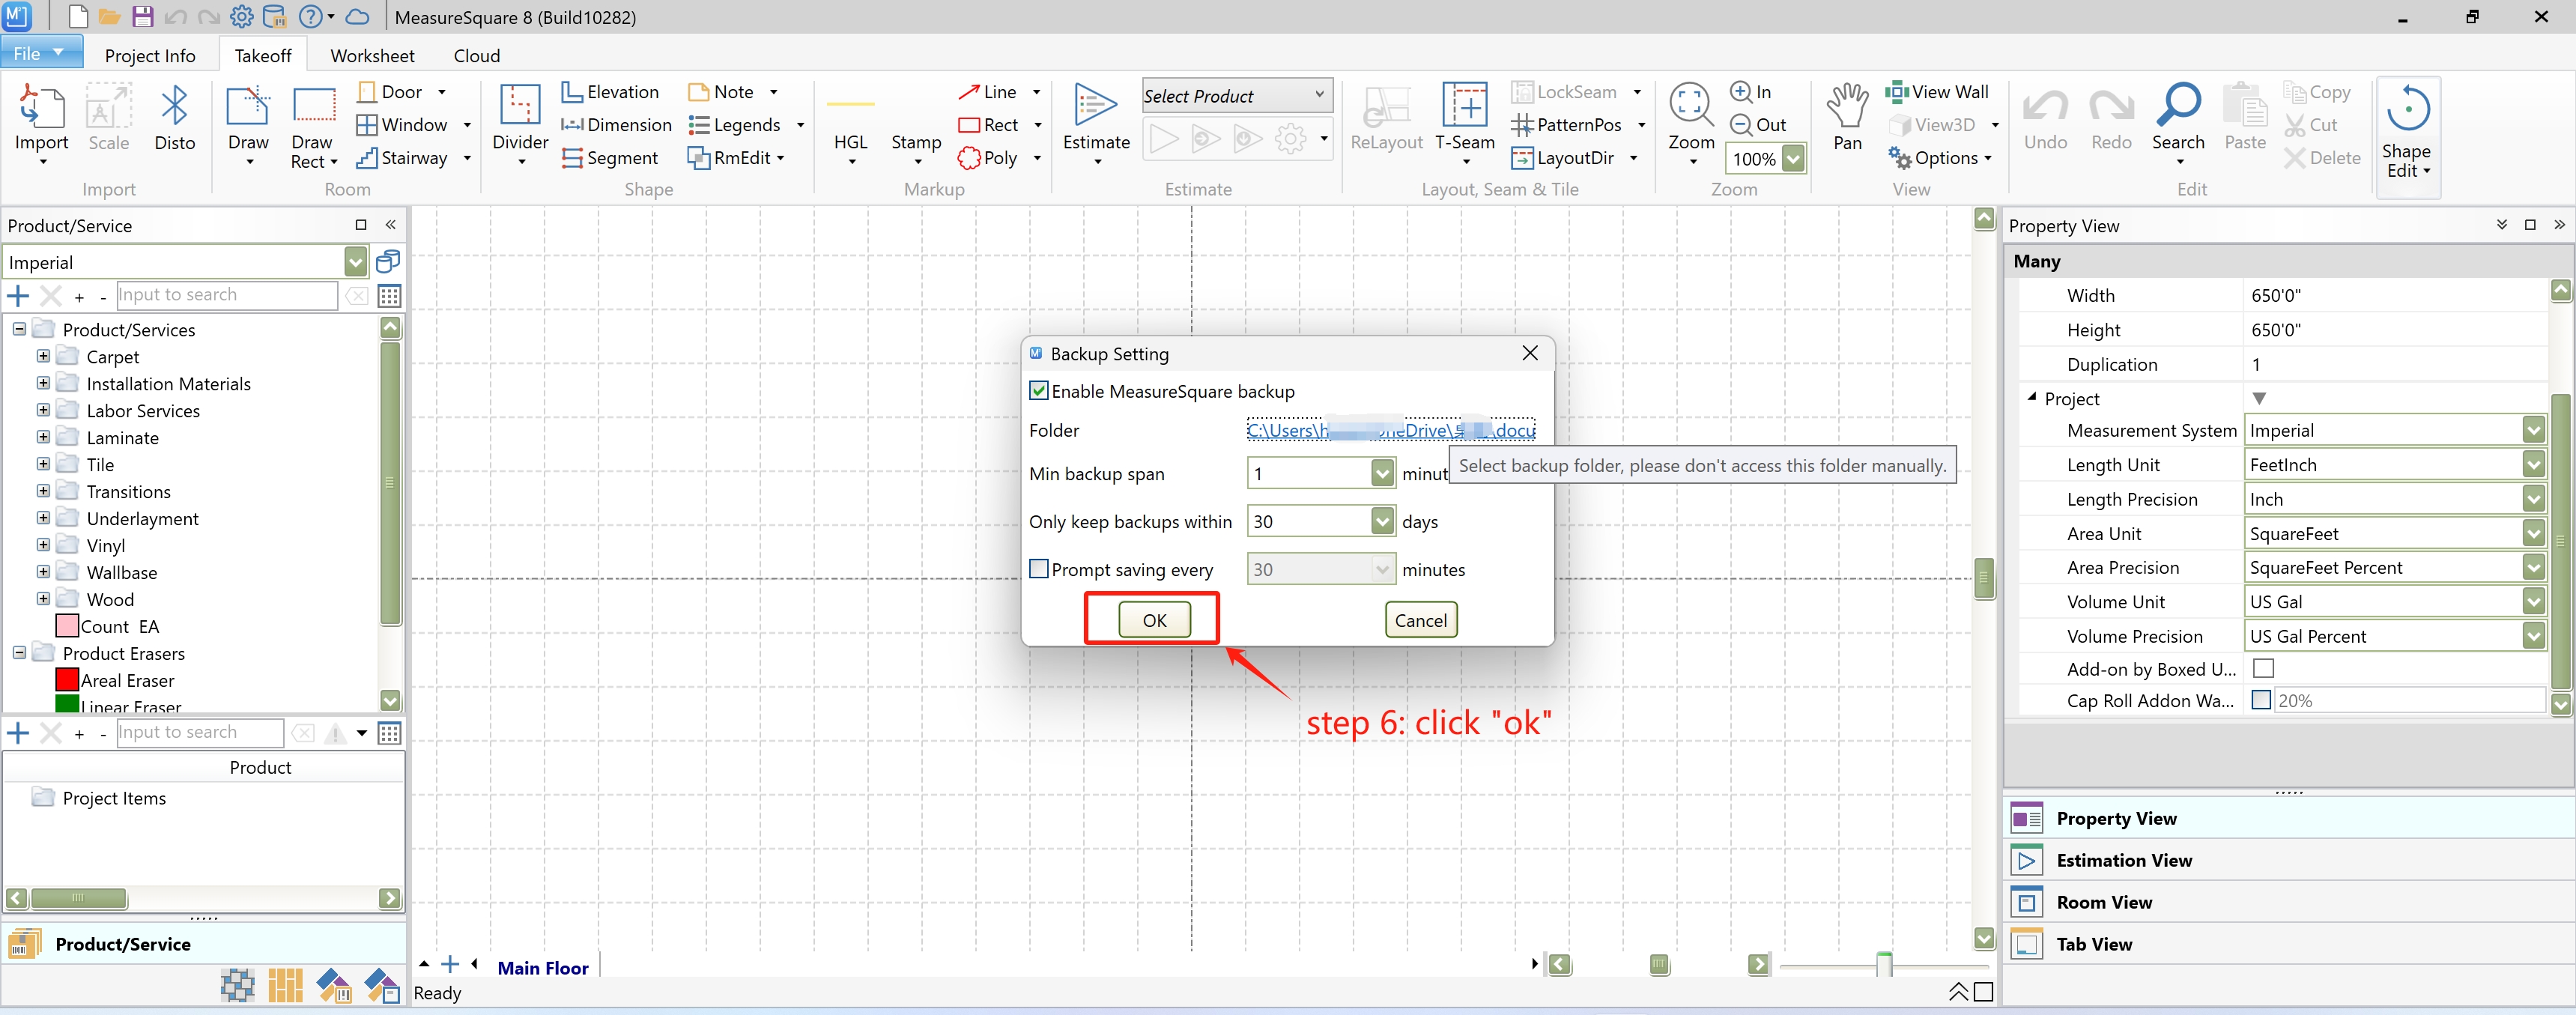Open Min backup span dropdown
Screen dimensions: 2576x1015
(1381, 473)
